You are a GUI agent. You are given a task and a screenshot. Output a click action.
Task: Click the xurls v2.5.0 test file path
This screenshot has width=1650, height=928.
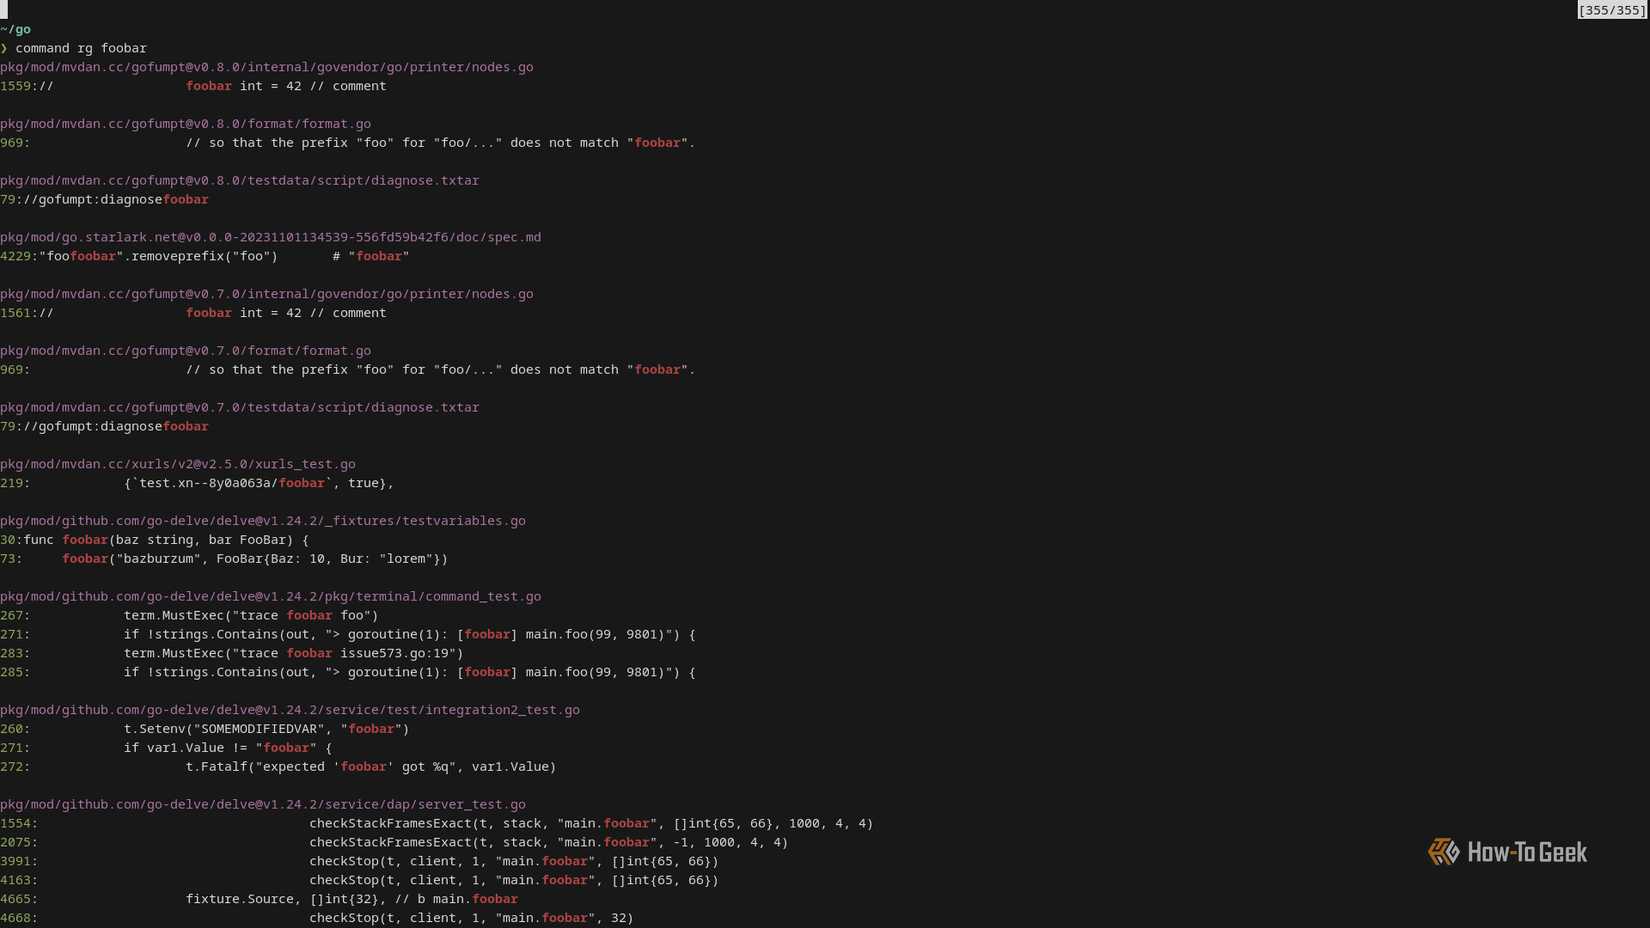pyautogui.click(x=177, y=463)
